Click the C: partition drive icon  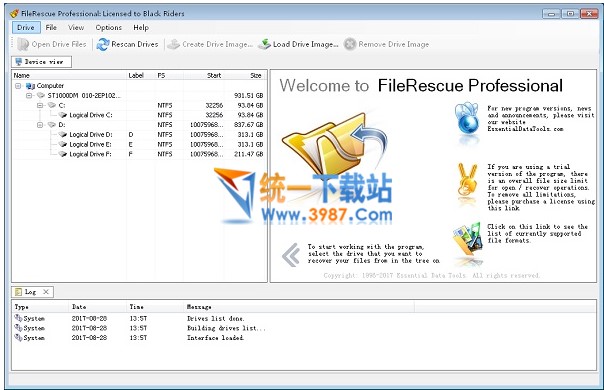tap(52, 105)
